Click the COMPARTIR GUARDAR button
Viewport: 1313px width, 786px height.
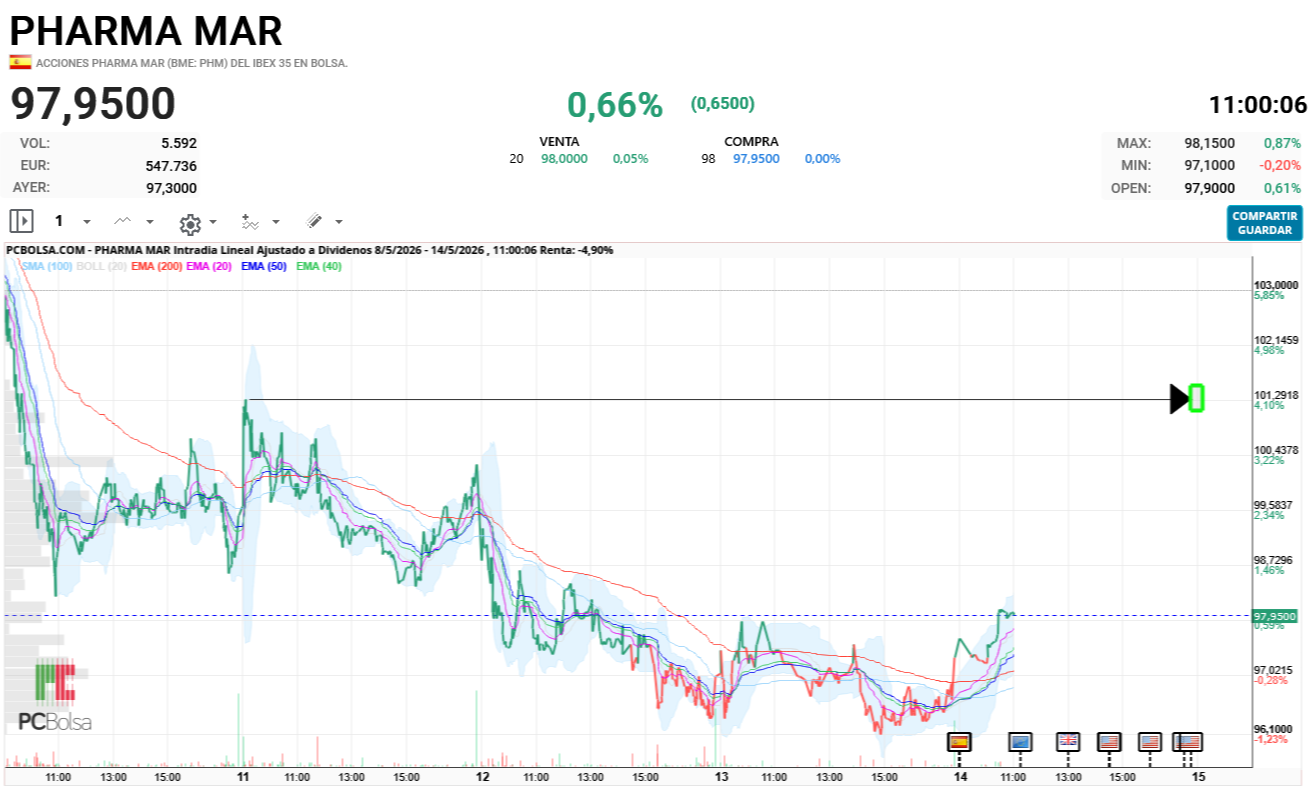(x=1265, y=223)
